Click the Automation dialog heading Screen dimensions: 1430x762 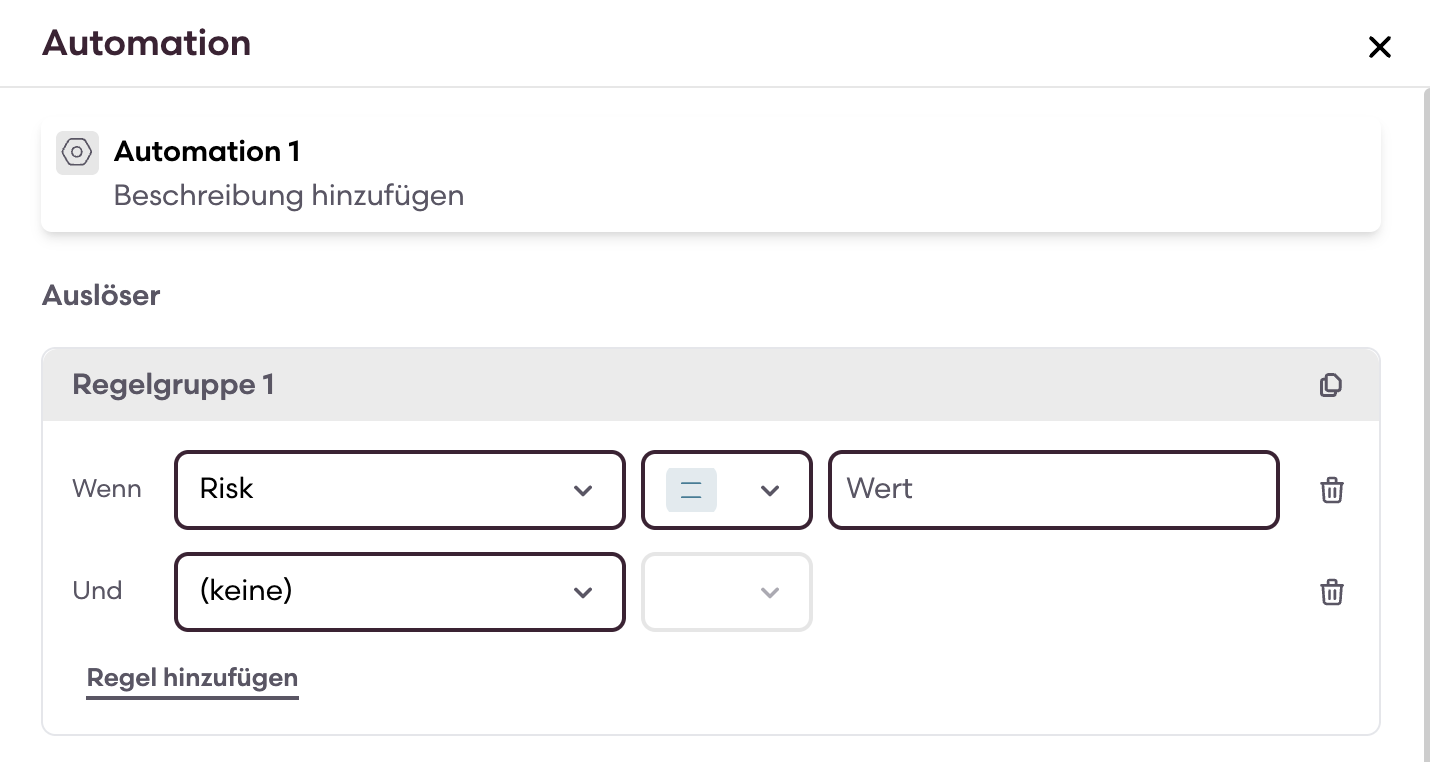pyautogui.click(x=146, y=44)
